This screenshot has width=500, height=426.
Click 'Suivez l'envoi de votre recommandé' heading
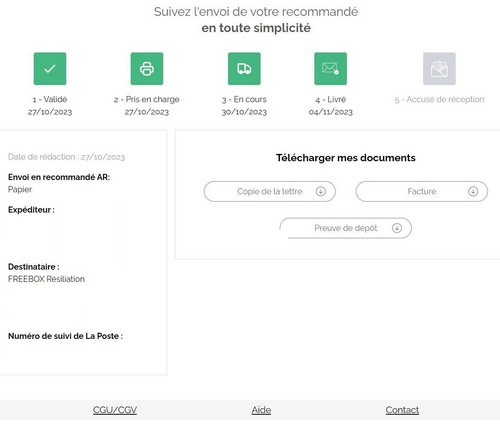coord(256,12)
